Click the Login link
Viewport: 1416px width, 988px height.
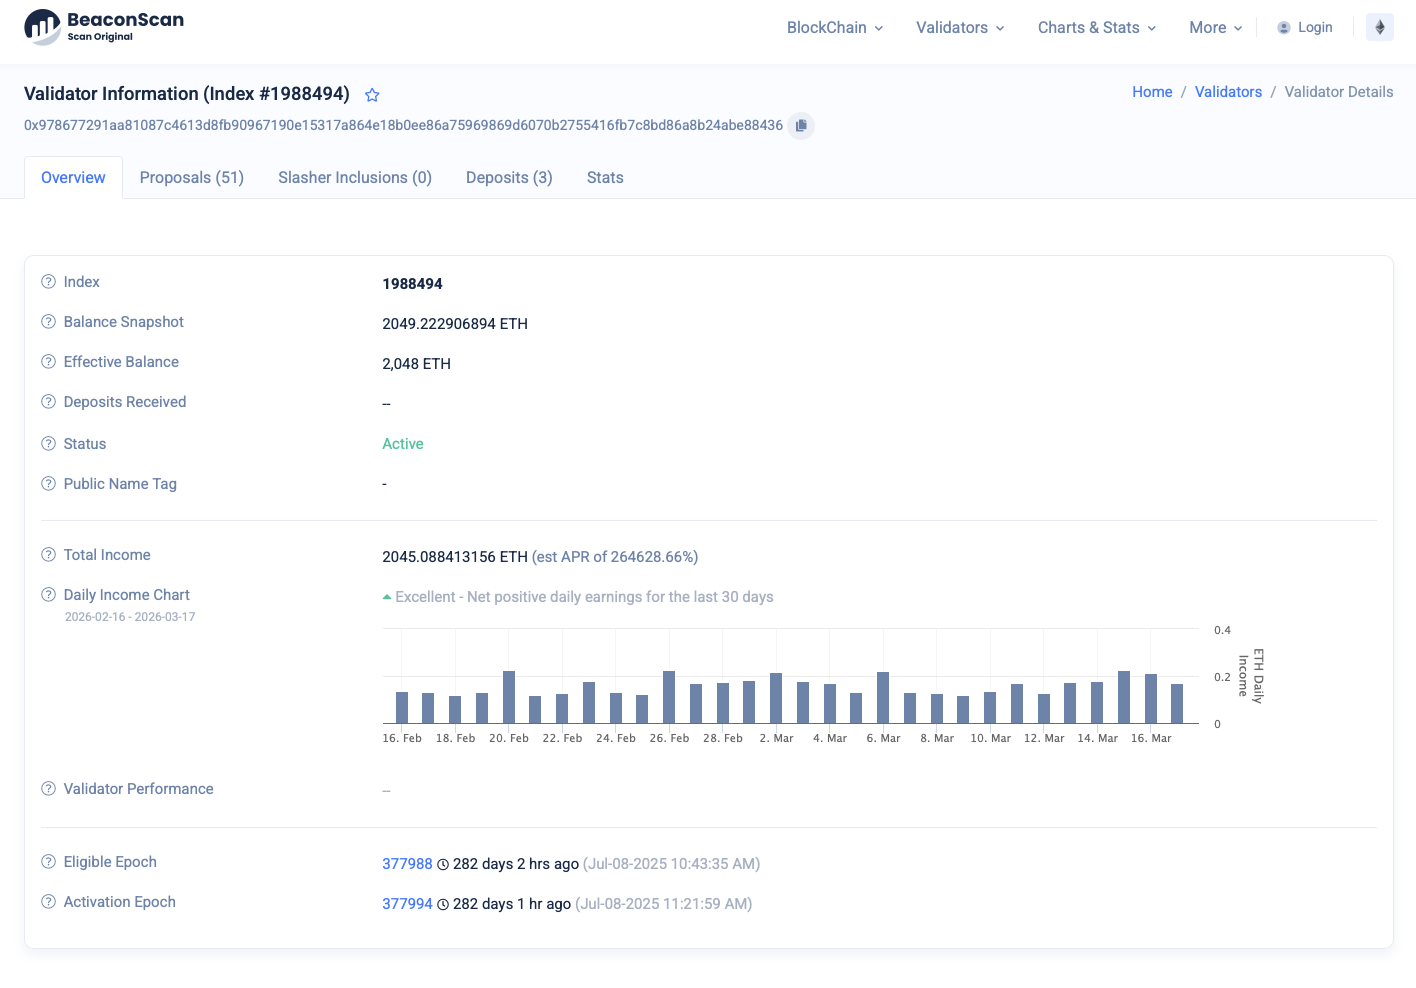tap(1315, 28)
